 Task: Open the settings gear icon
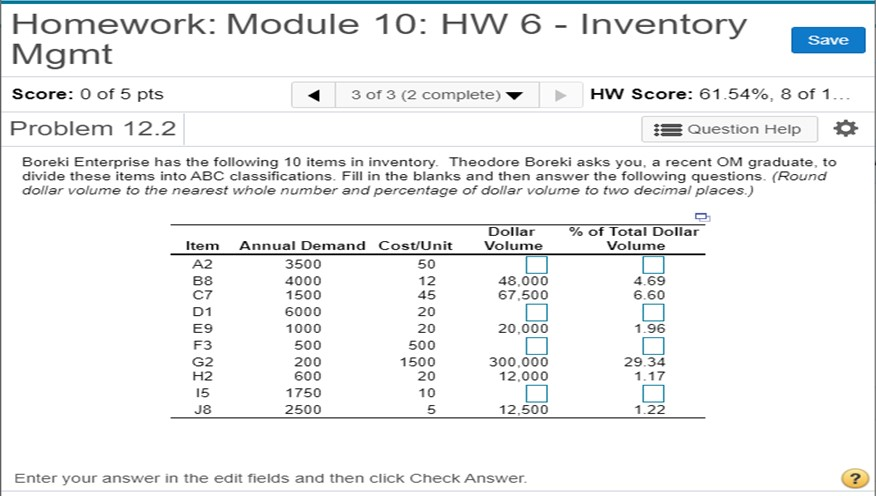[x=845, y=128]
